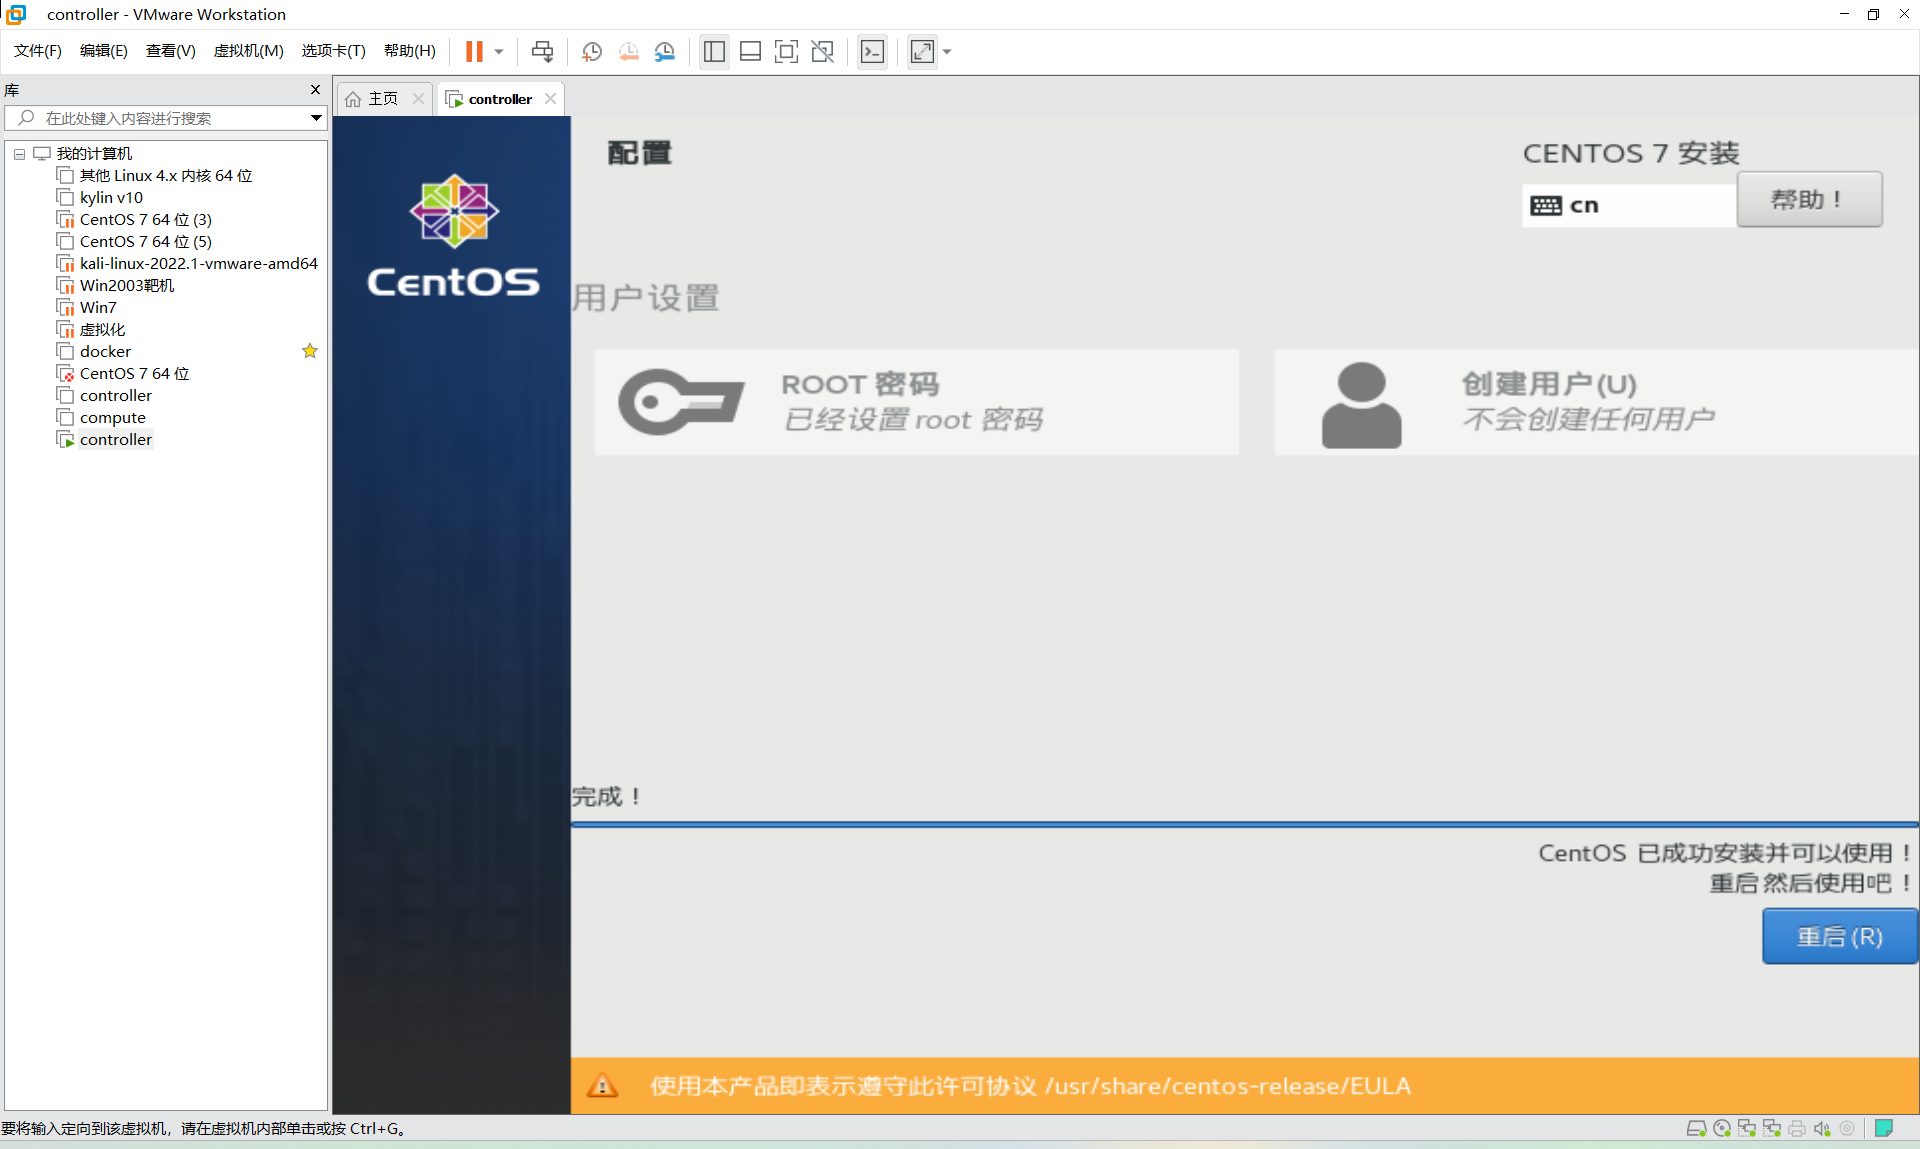The height and width of the screenshot is (1149, 1920).
Task: Open the power options dropdown arrow
Action: (x=499, y=52)
